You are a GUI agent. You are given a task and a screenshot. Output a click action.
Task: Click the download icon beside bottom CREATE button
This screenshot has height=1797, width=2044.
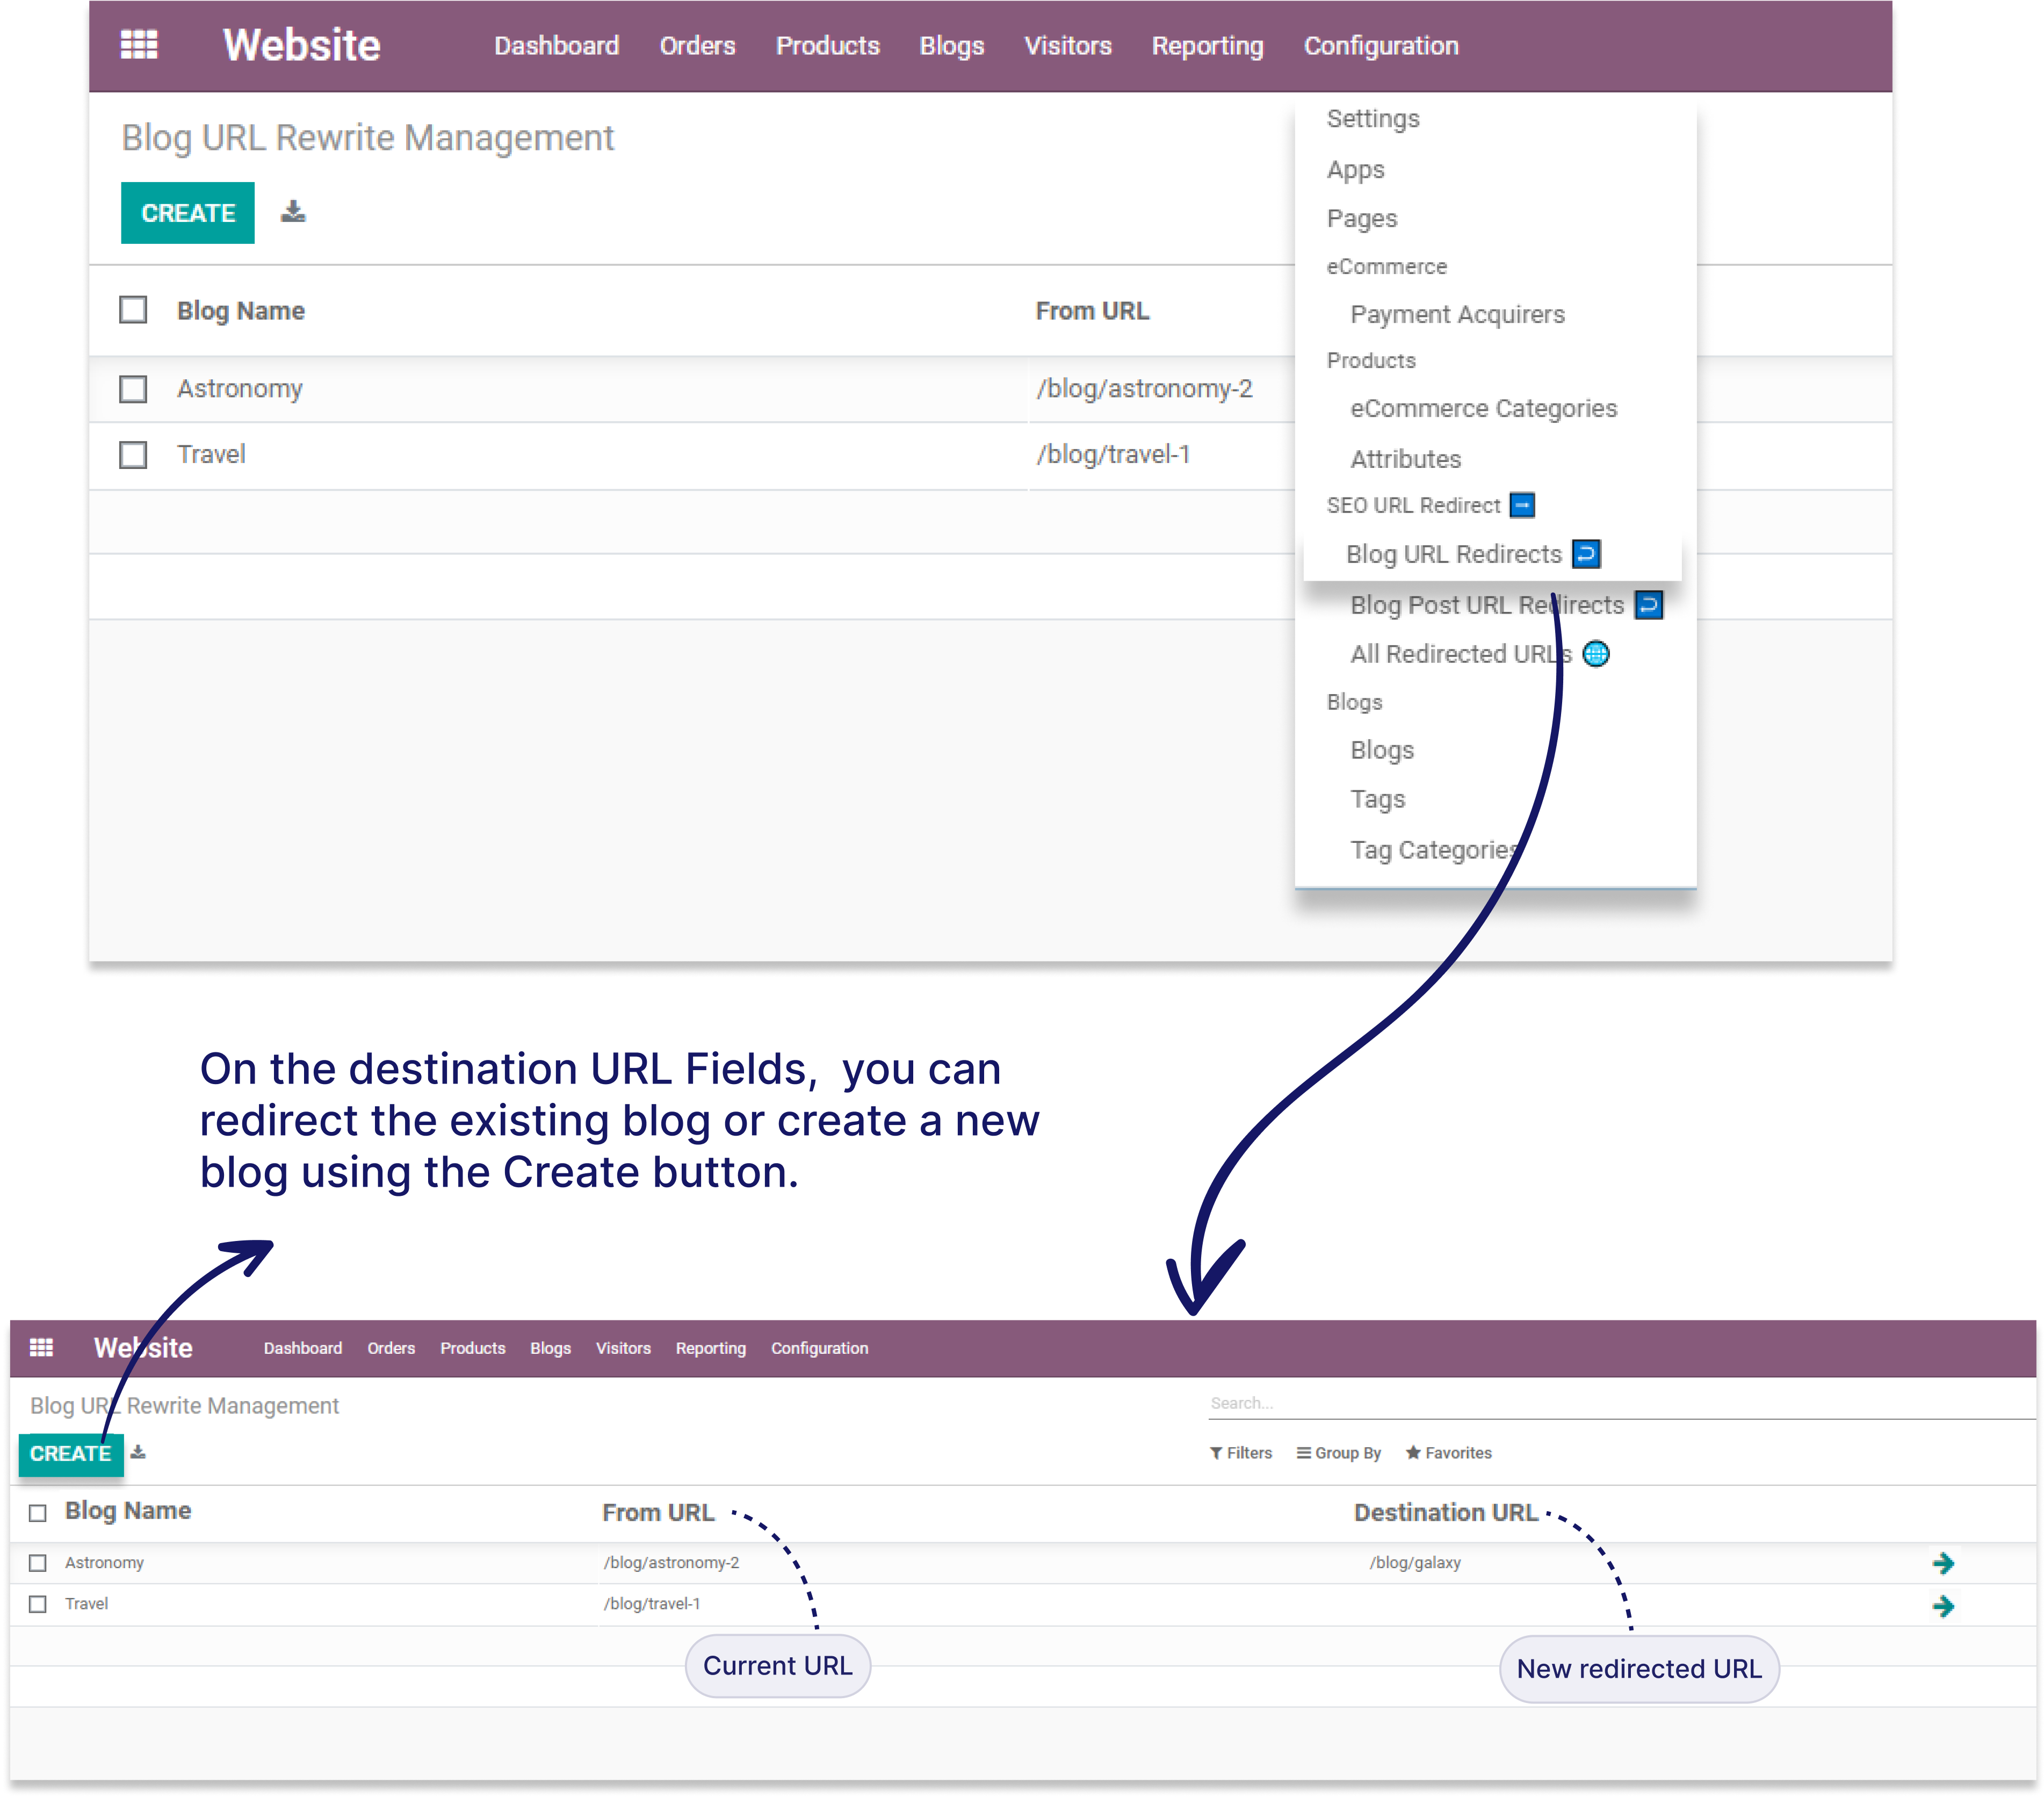click(138, 1452)
